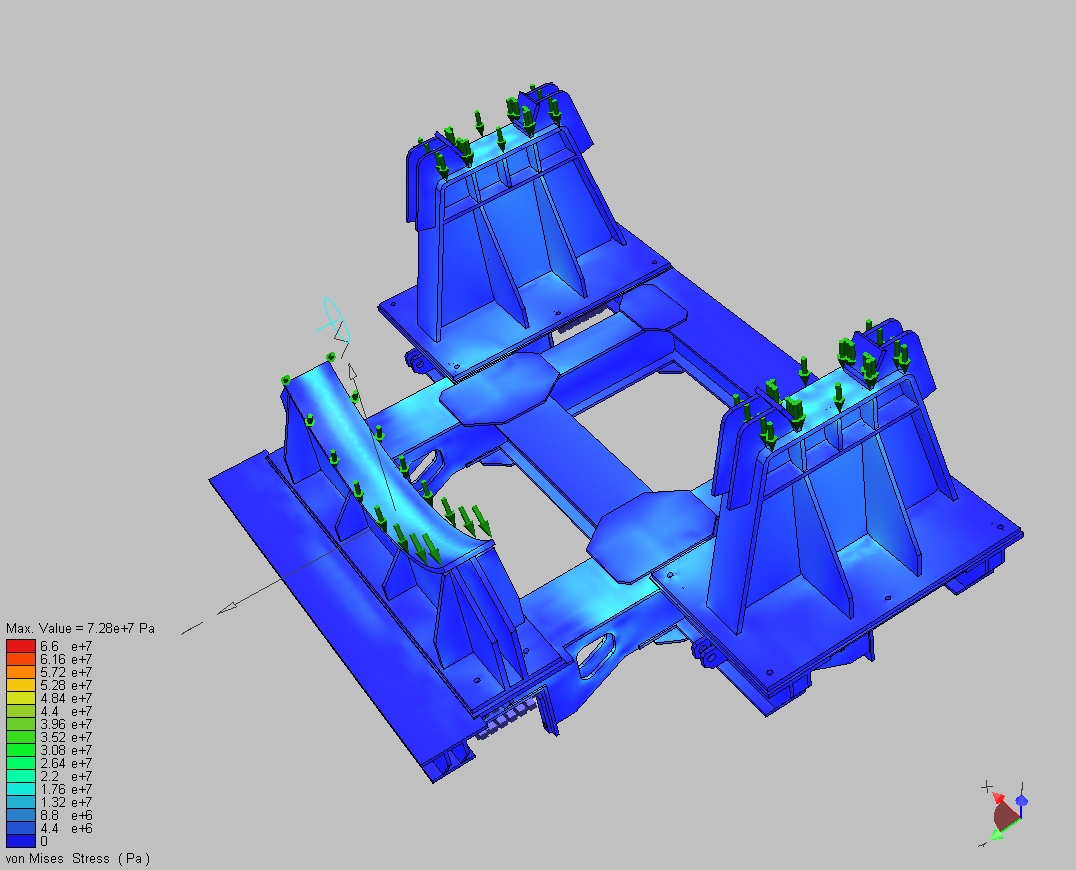Click the '4.4 e+6' legend value
The width and height of the screenshot is (1076, 870).
click(66, 829)
